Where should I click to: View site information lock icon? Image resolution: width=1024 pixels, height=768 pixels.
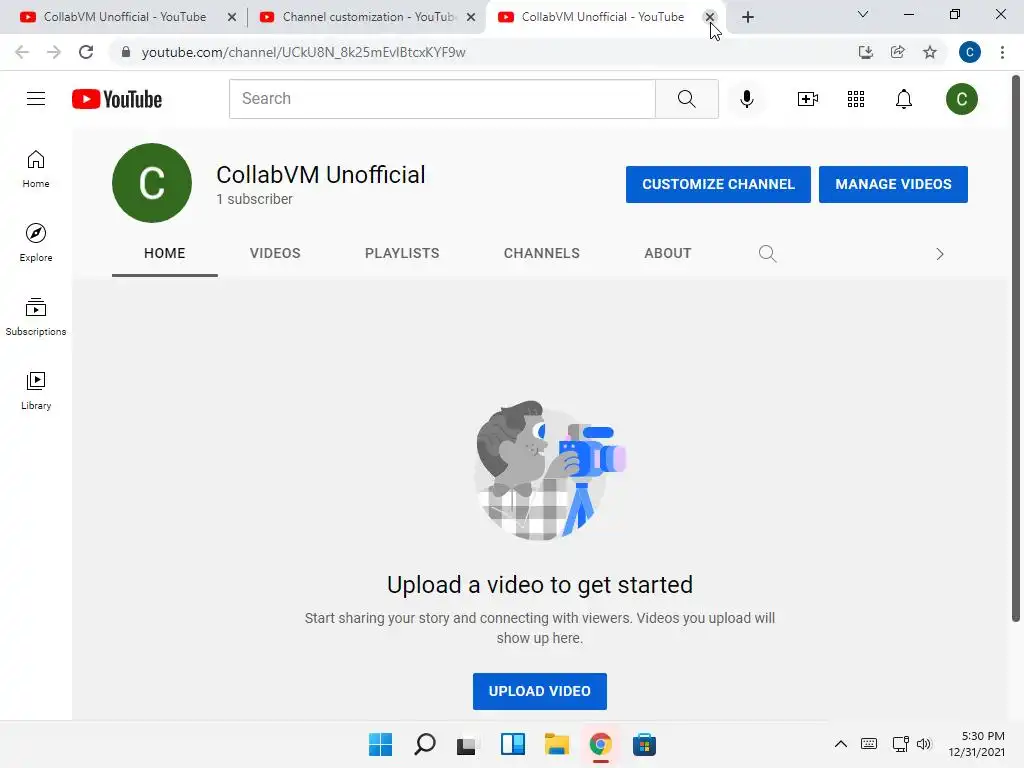[x=126, y=52]
